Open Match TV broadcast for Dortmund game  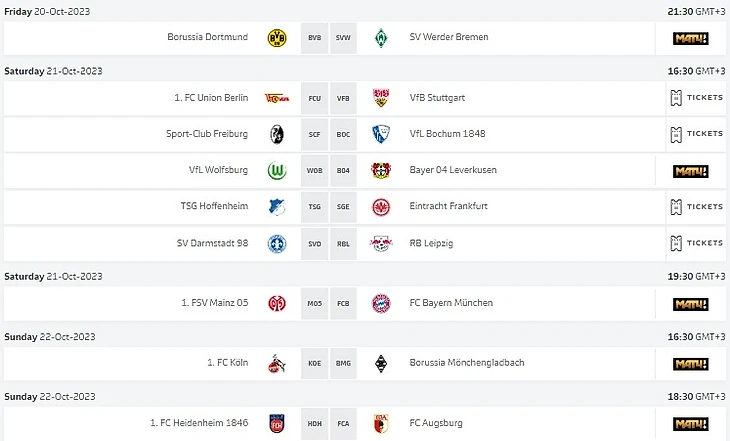(690, 38)
